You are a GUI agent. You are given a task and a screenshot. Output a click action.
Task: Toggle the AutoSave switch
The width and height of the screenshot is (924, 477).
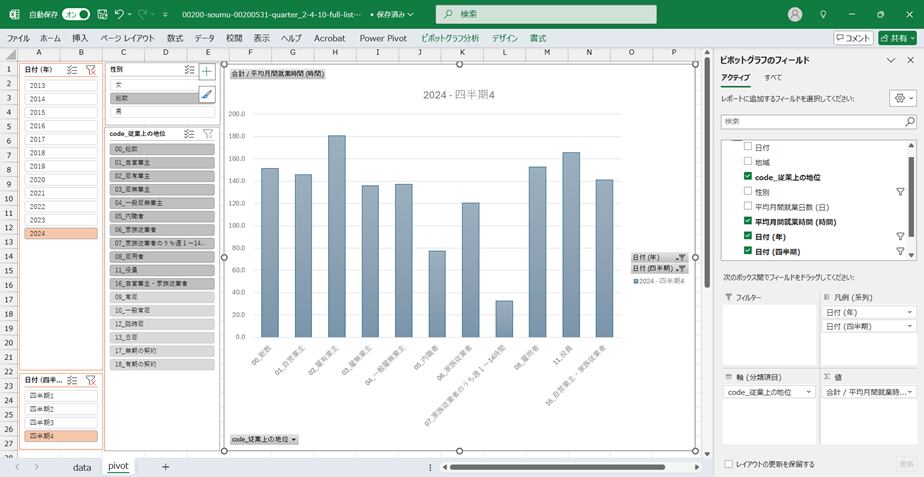point(76,15)
